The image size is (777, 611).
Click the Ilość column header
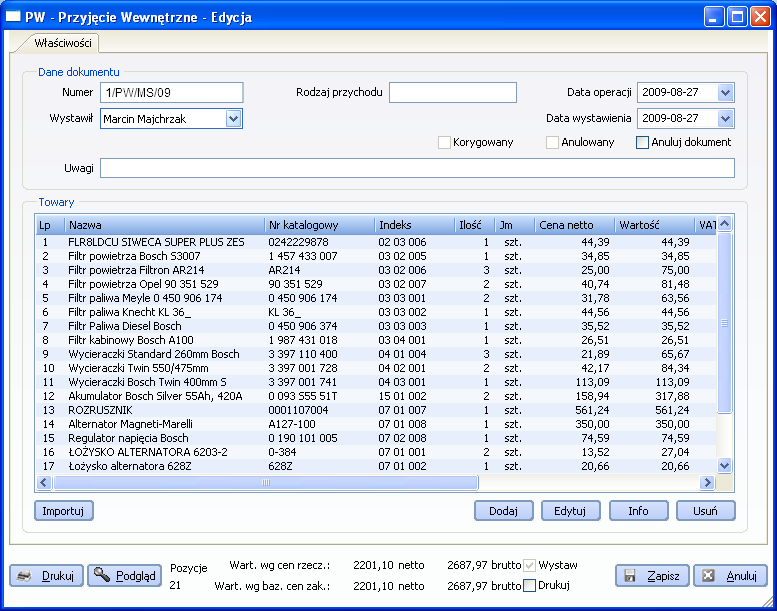pos(475,225)
